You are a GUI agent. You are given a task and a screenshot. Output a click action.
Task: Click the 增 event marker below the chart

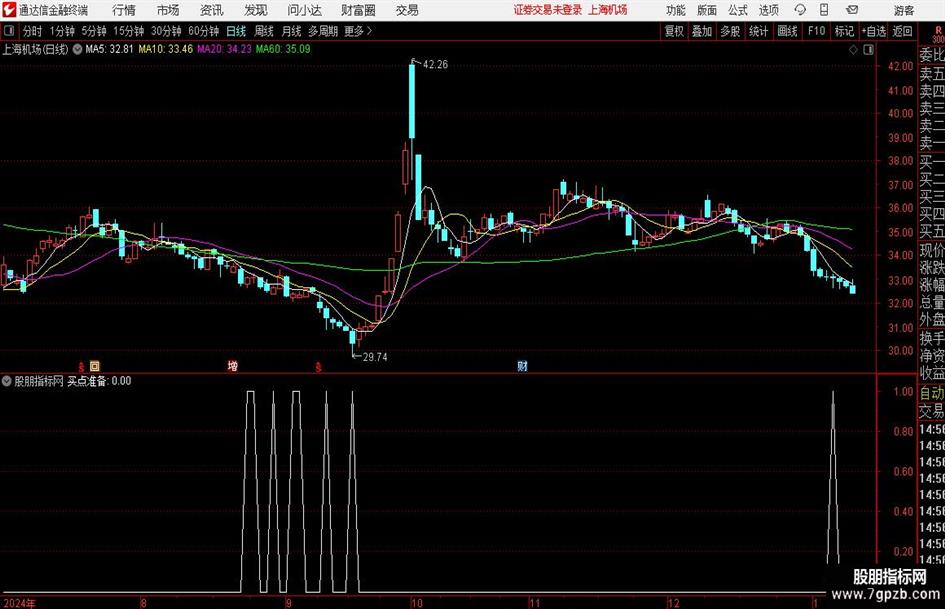click(x=233, y=366)
